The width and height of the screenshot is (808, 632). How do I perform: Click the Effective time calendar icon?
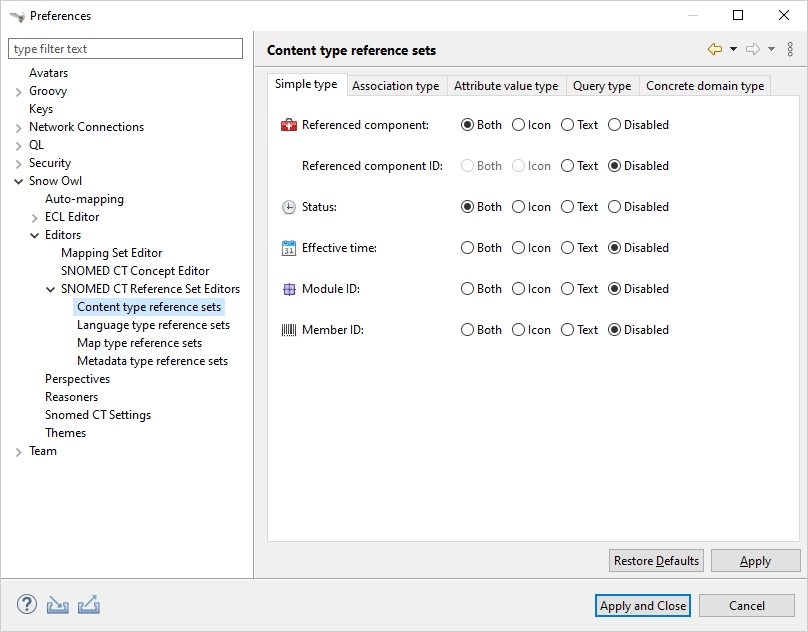click(x=289, y=248)
